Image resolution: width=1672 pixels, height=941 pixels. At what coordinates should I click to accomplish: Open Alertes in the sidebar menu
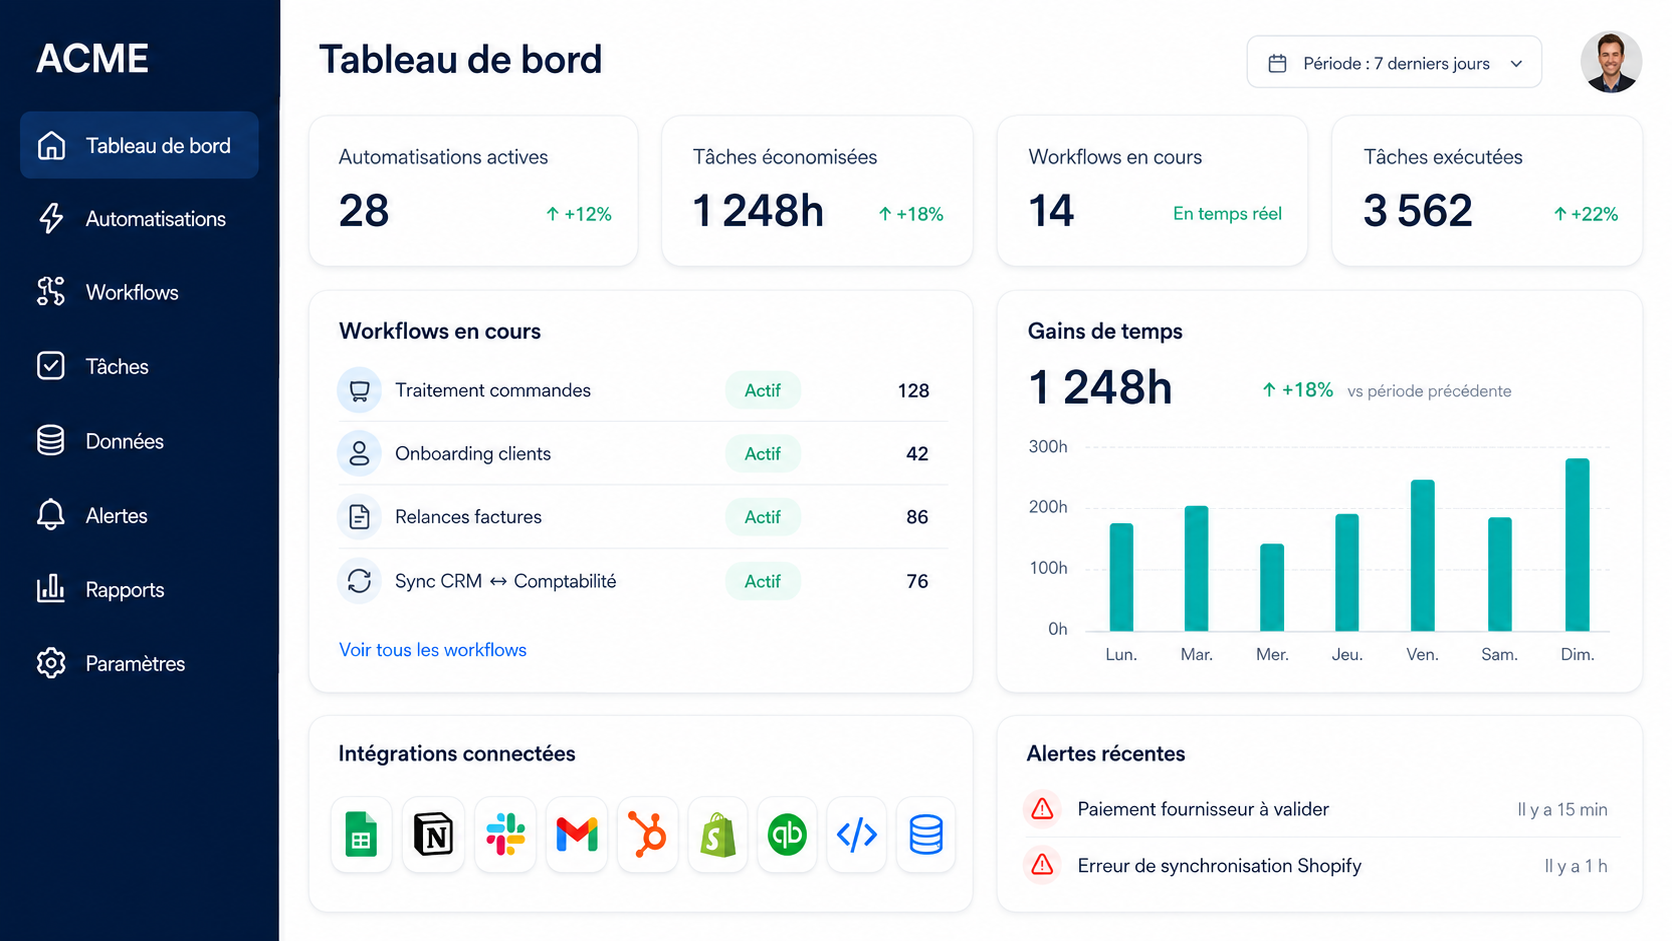point(139,515)
